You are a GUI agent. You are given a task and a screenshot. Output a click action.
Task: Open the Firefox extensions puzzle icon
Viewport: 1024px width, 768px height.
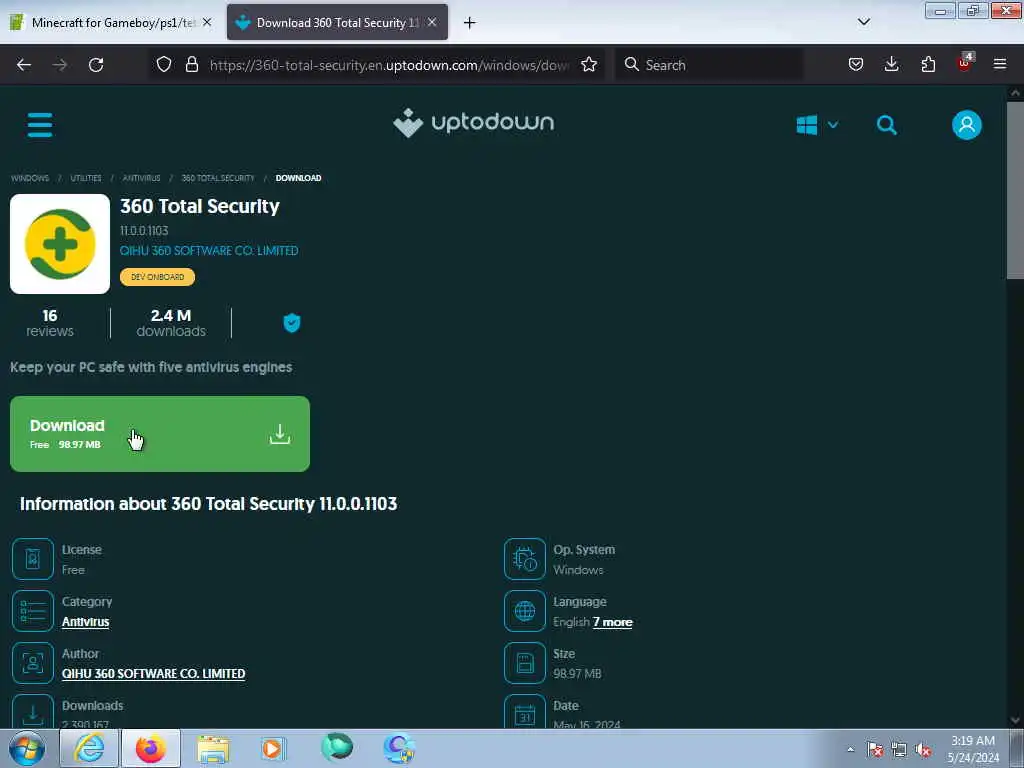[928, 64]
